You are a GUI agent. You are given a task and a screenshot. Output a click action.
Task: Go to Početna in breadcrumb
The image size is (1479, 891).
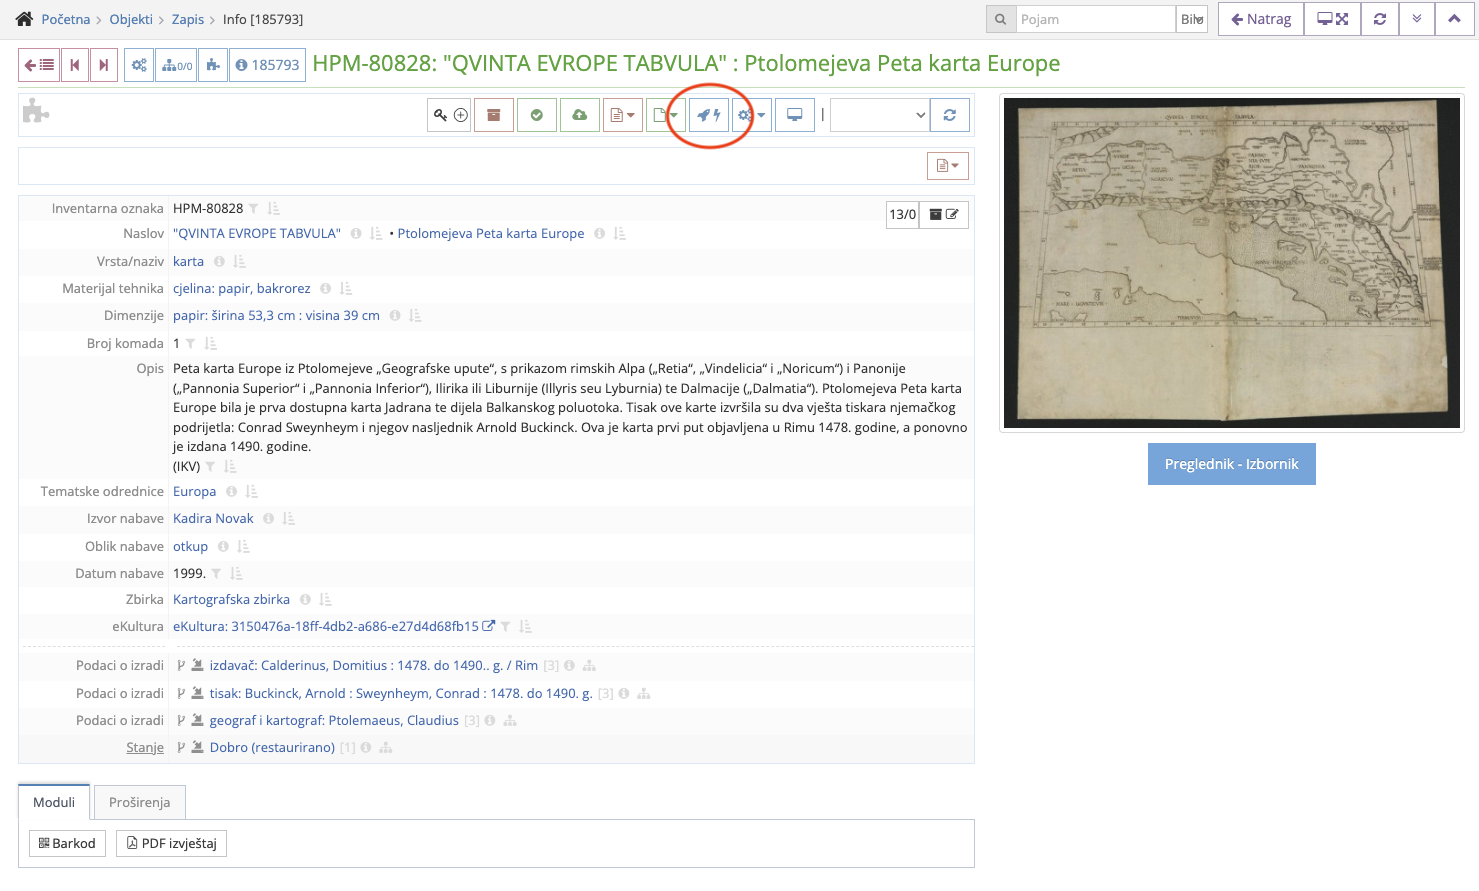[x=66, y=19]
